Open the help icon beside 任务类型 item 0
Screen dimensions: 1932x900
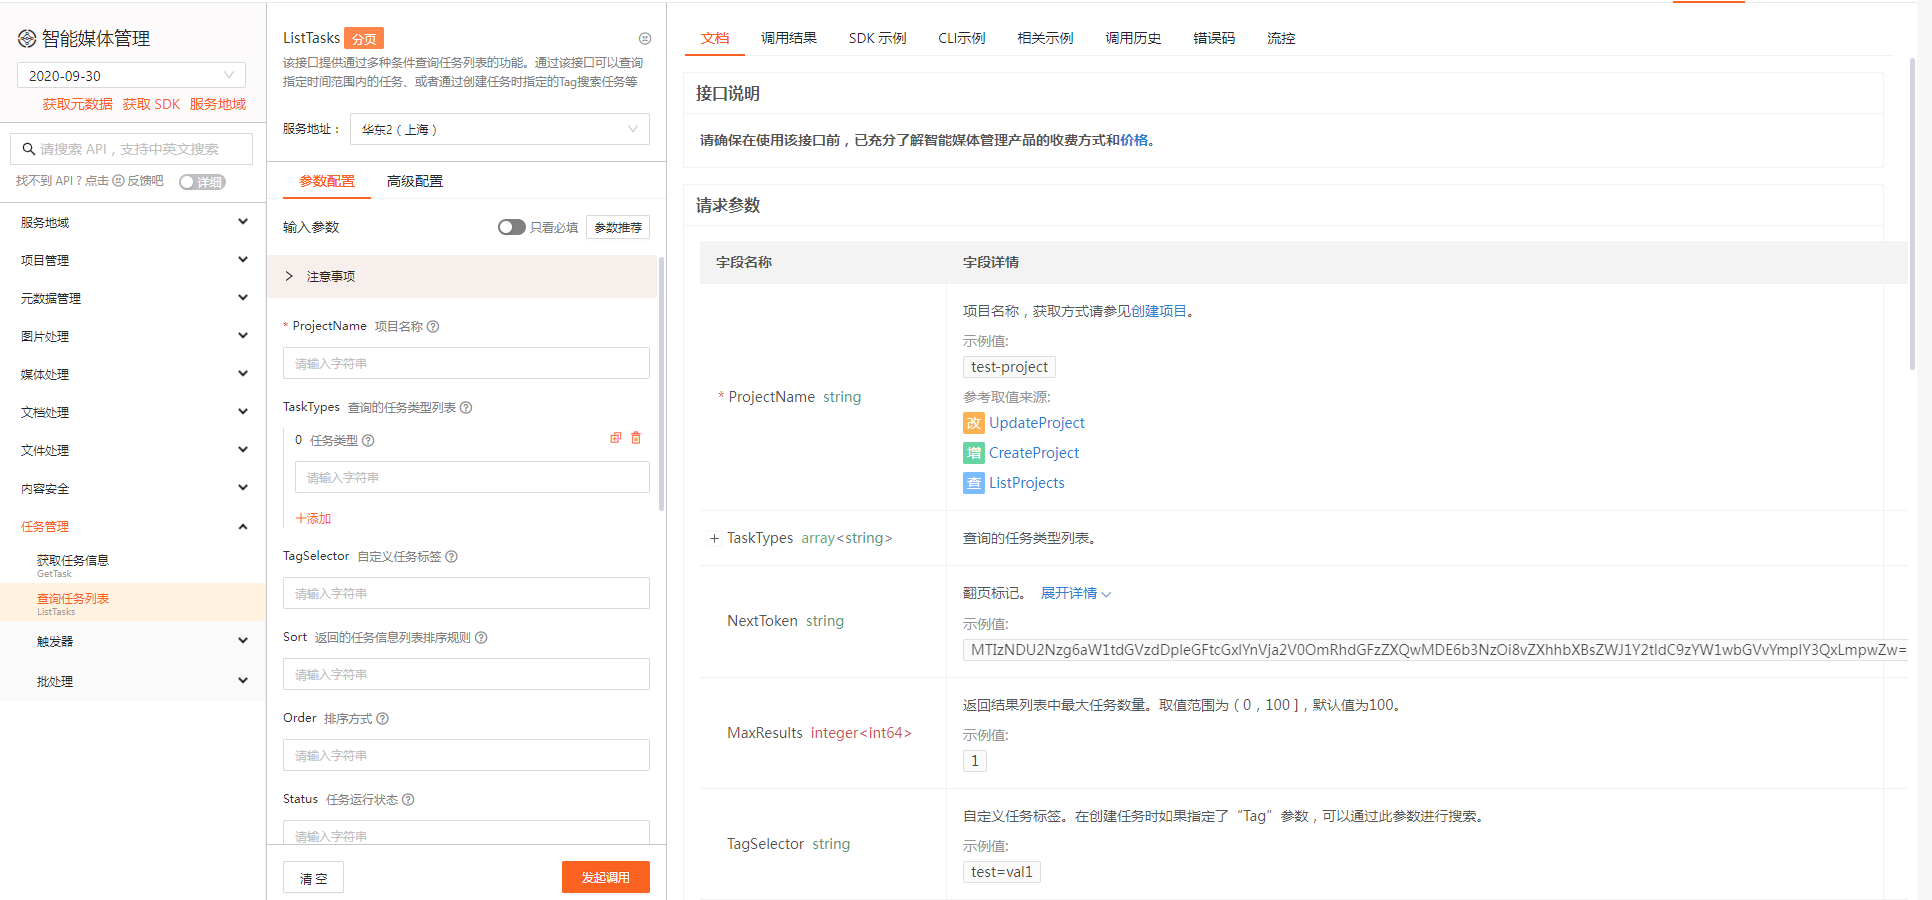point(368,440)
